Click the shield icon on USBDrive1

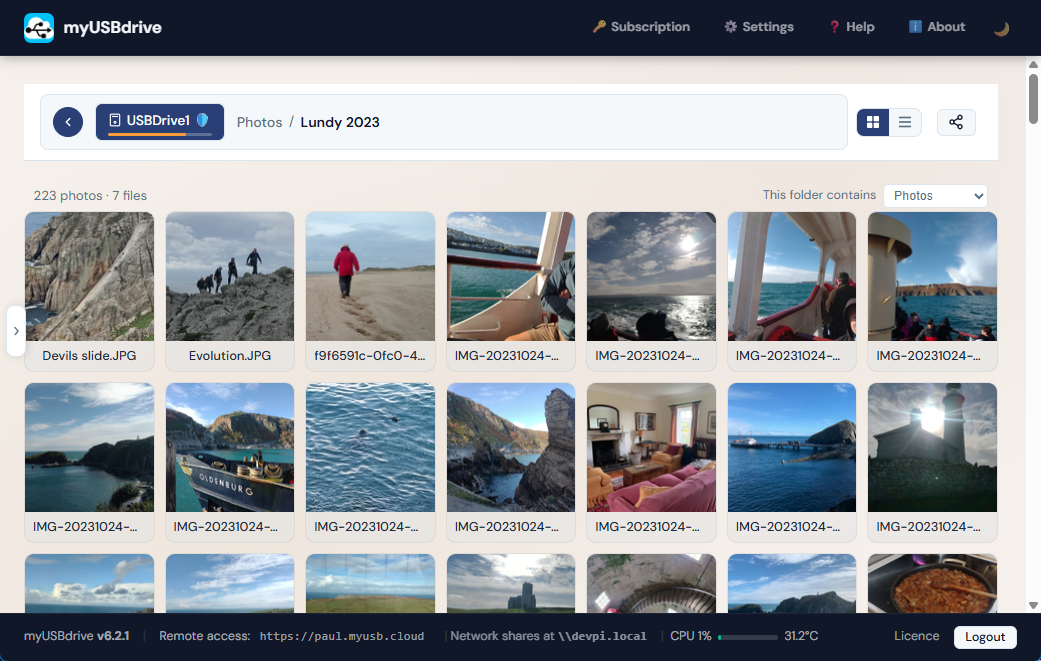point(202,120)
